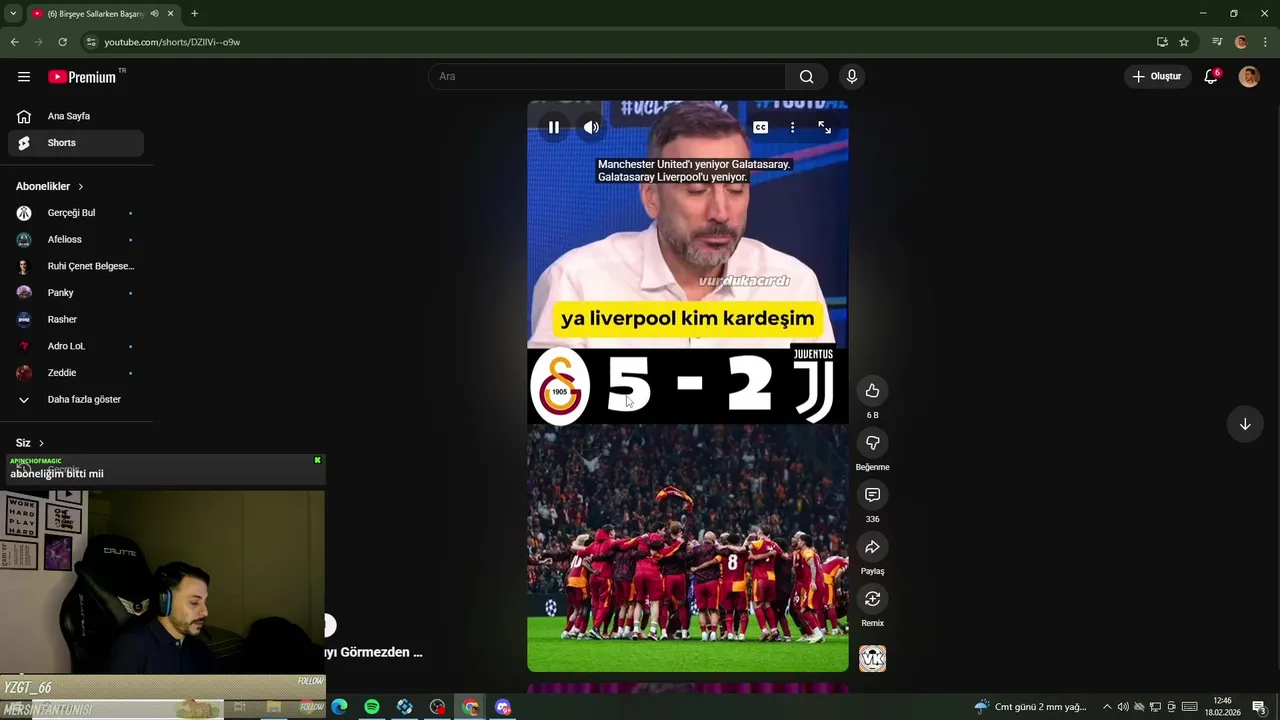Expand the Abonelikler section
This screenshot has width=1280, height=720.
[50, 186]
